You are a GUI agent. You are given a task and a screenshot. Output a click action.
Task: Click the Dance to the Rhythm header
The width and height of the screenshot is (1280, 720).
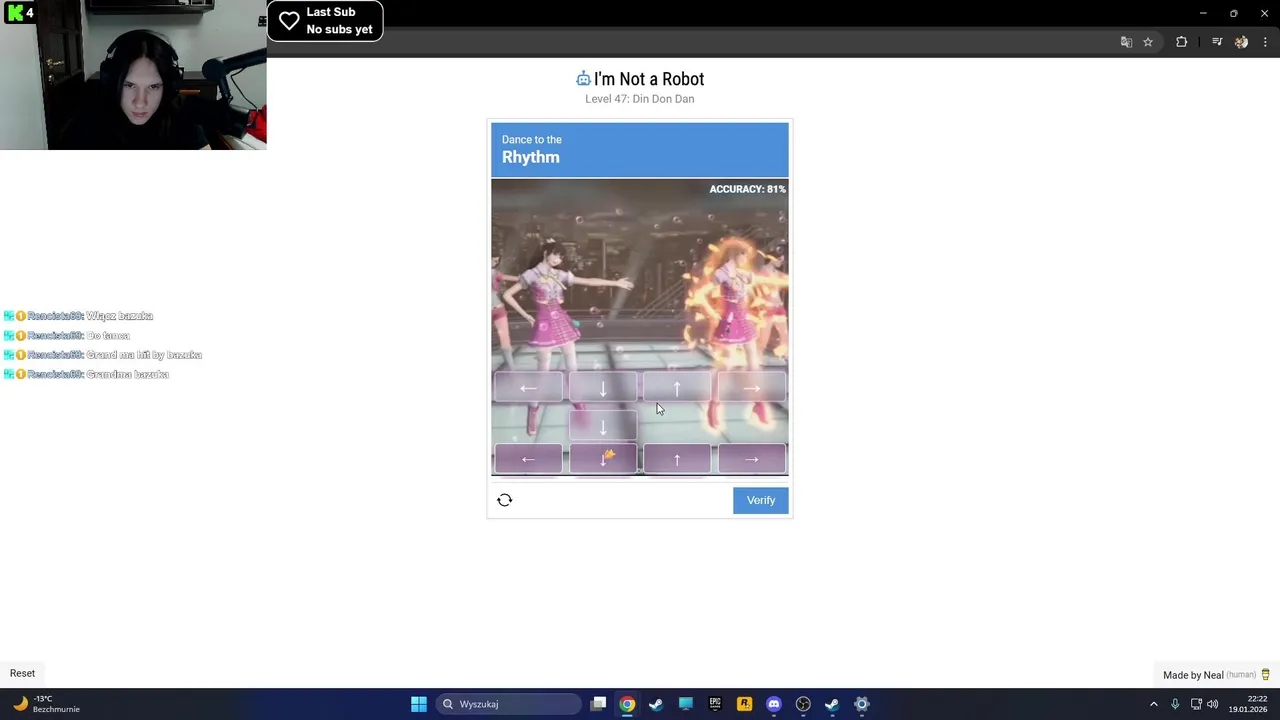639,149
